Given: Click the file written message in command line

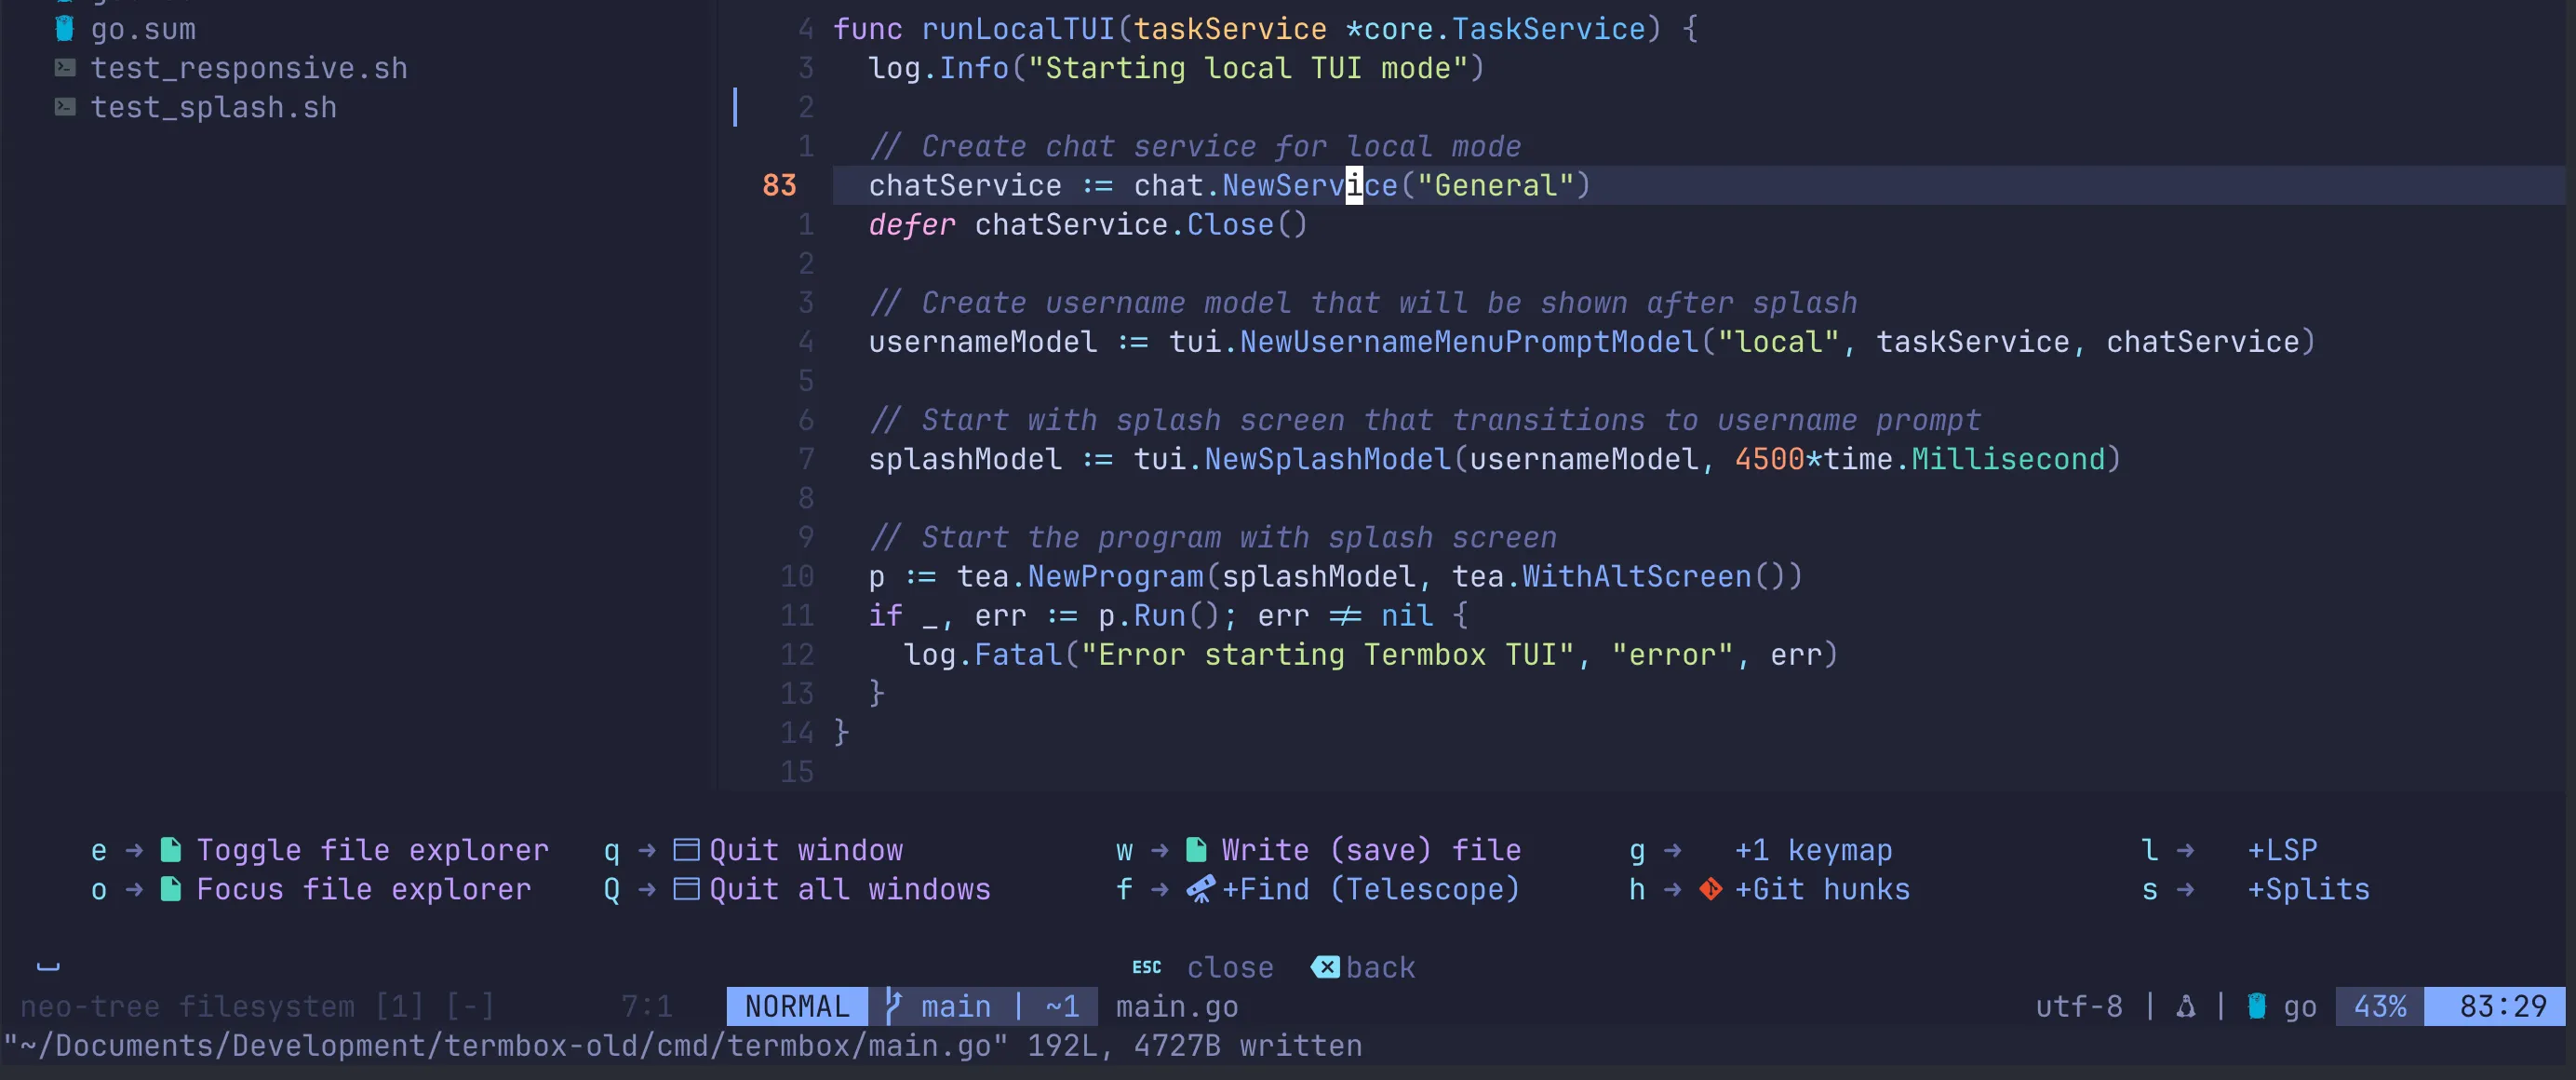Looking at the screenshot, I should [x=683, y=1046].
